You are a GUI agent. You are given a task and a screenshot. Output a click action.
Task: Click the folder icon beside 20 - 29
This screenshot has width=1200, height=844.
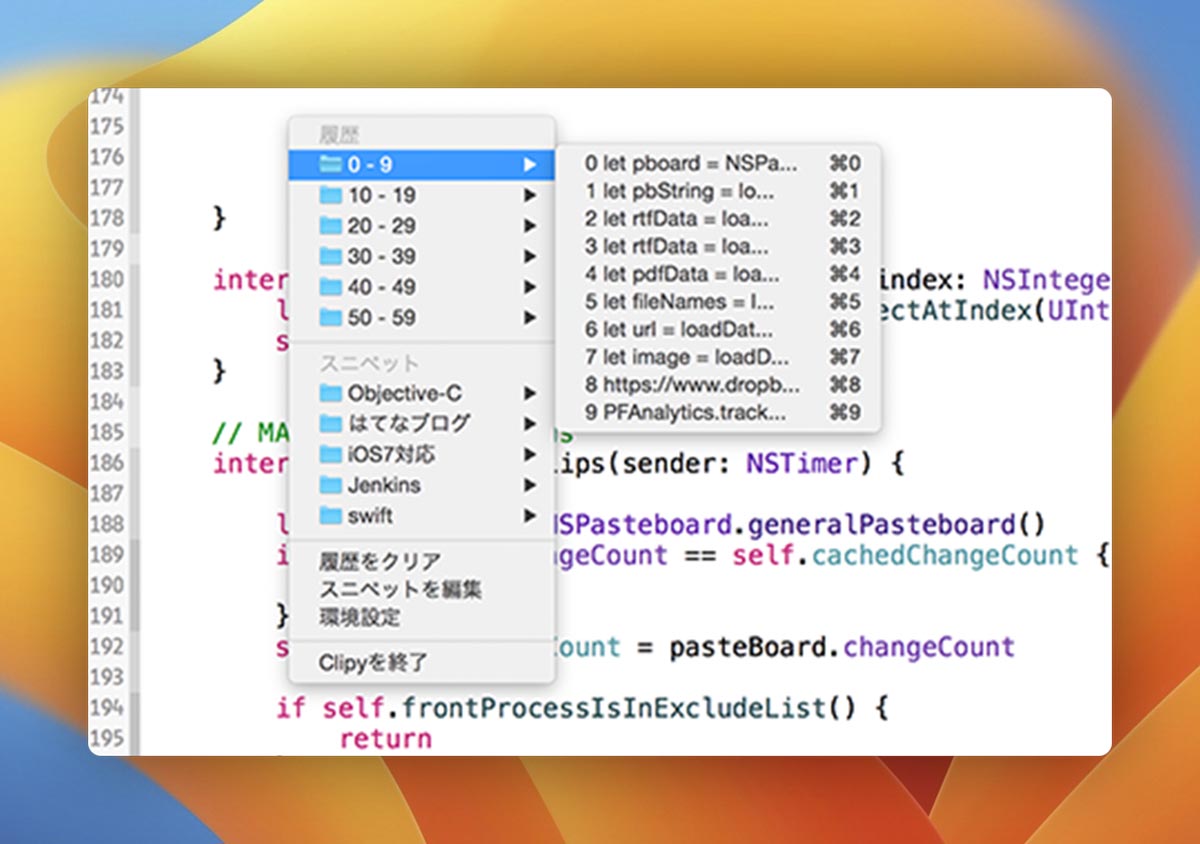coord(331,226)
